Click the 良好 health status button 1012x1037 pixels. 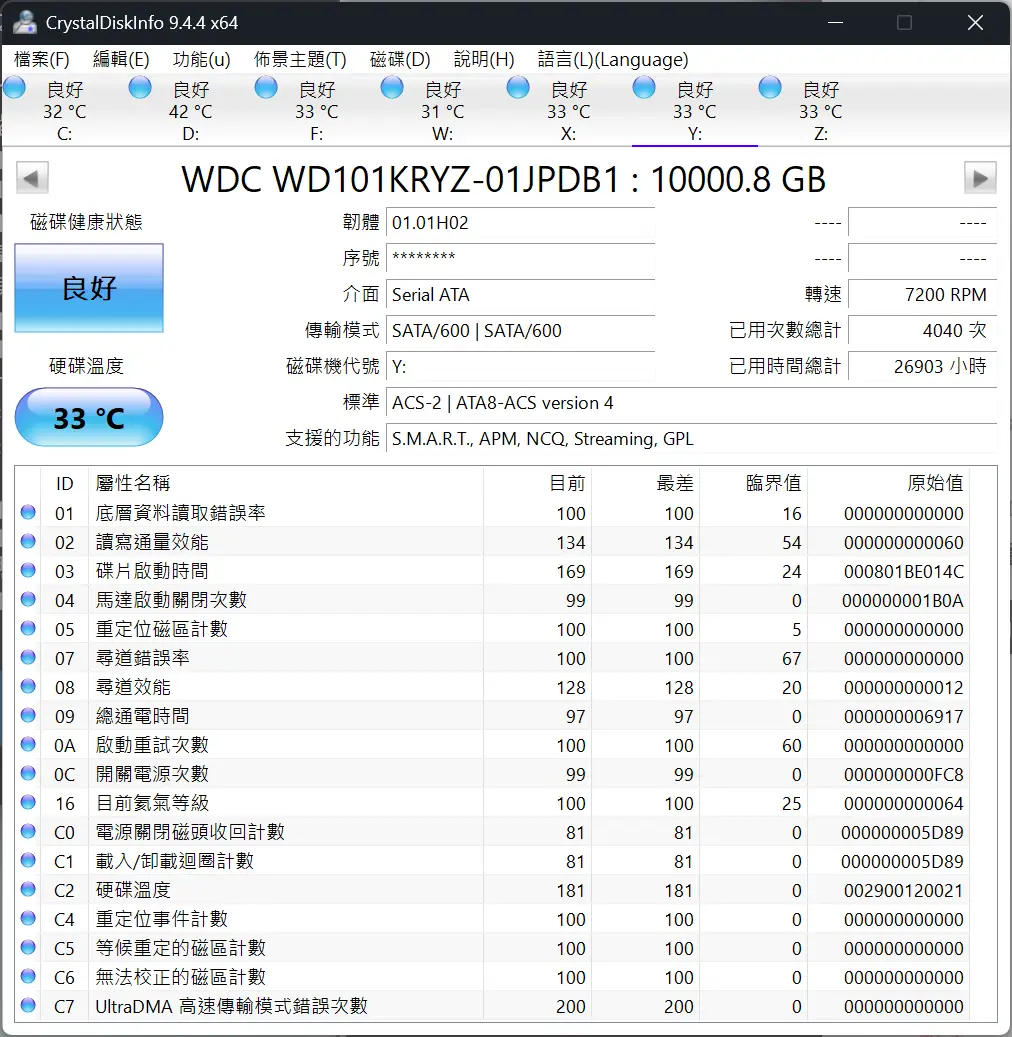[89, 288]
